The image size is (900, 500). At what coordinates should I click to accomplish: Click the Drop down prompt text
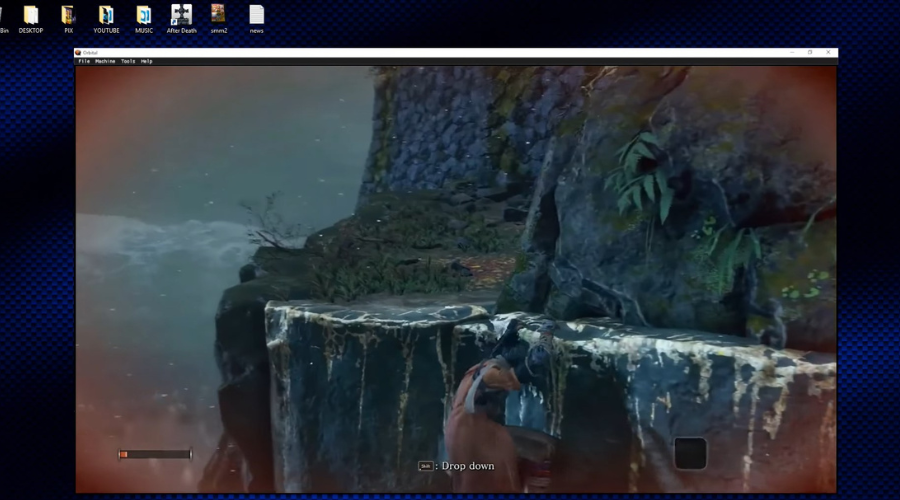468,466
